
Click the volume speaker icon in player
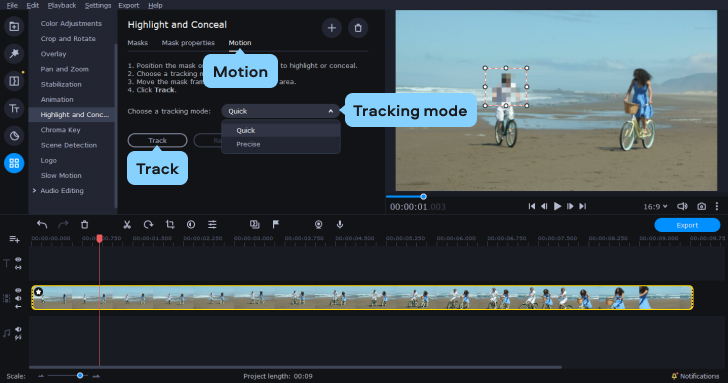[x=682, y=206]
